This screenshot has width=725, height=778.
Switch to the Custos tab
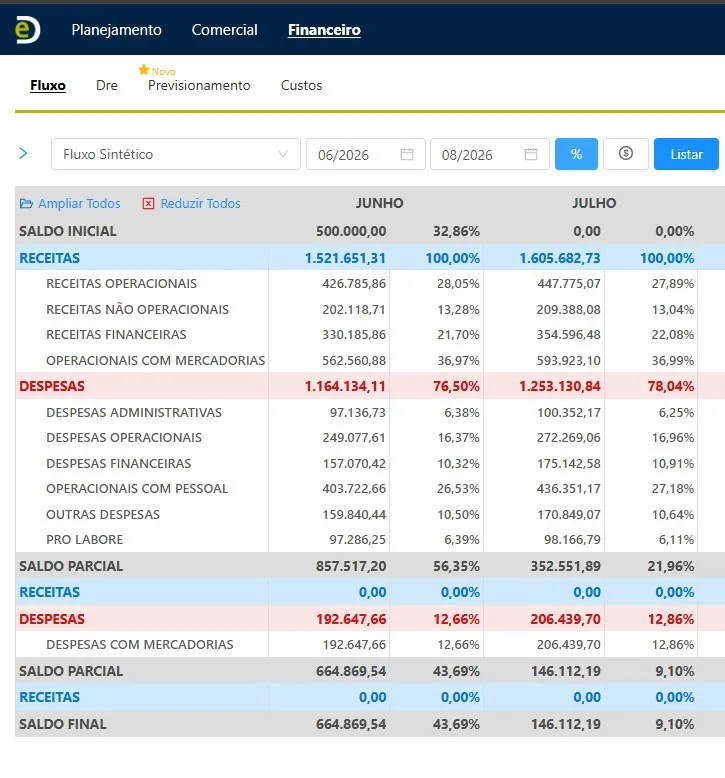click(x=302, y=85)
